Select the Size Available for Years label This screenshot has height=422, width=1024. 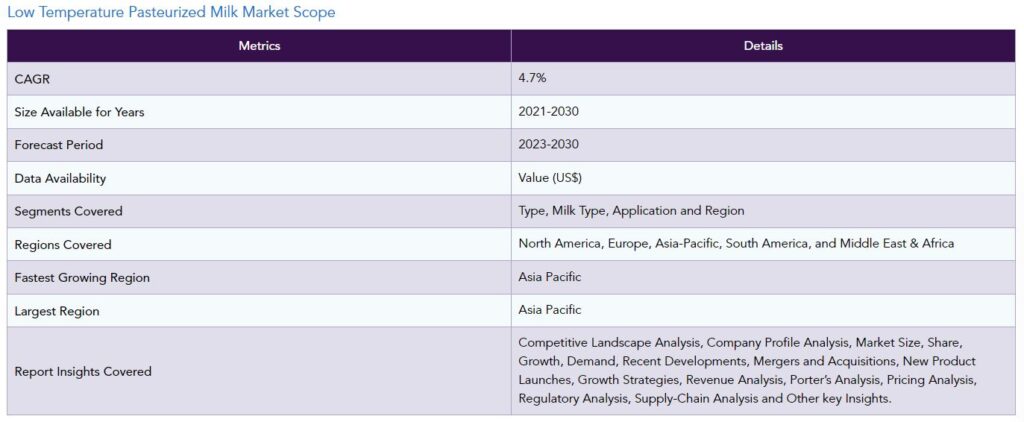pos(79,112)
